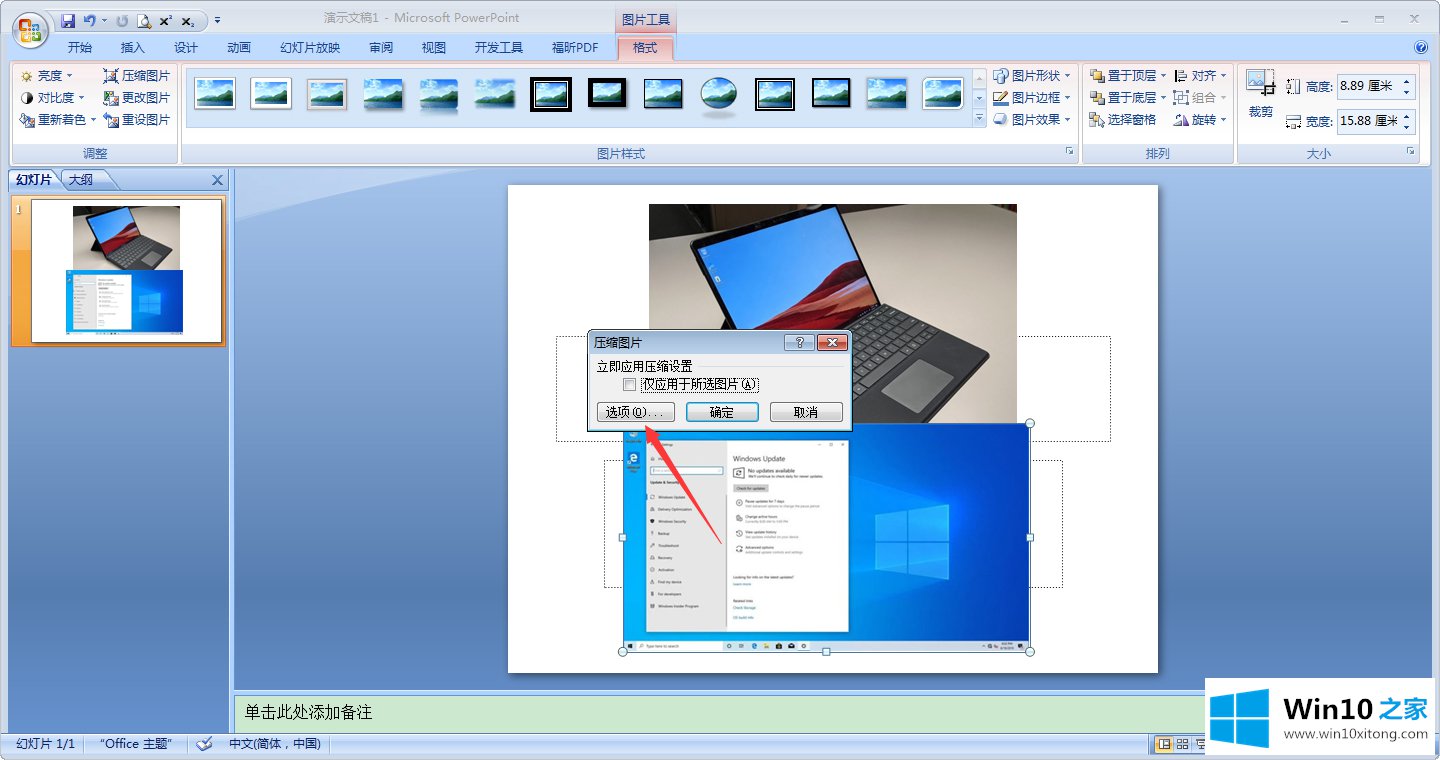Screen dimensions: 1440x760
Task: Switch to the 设计 ribbon tab
Action: tap(186, 48)
